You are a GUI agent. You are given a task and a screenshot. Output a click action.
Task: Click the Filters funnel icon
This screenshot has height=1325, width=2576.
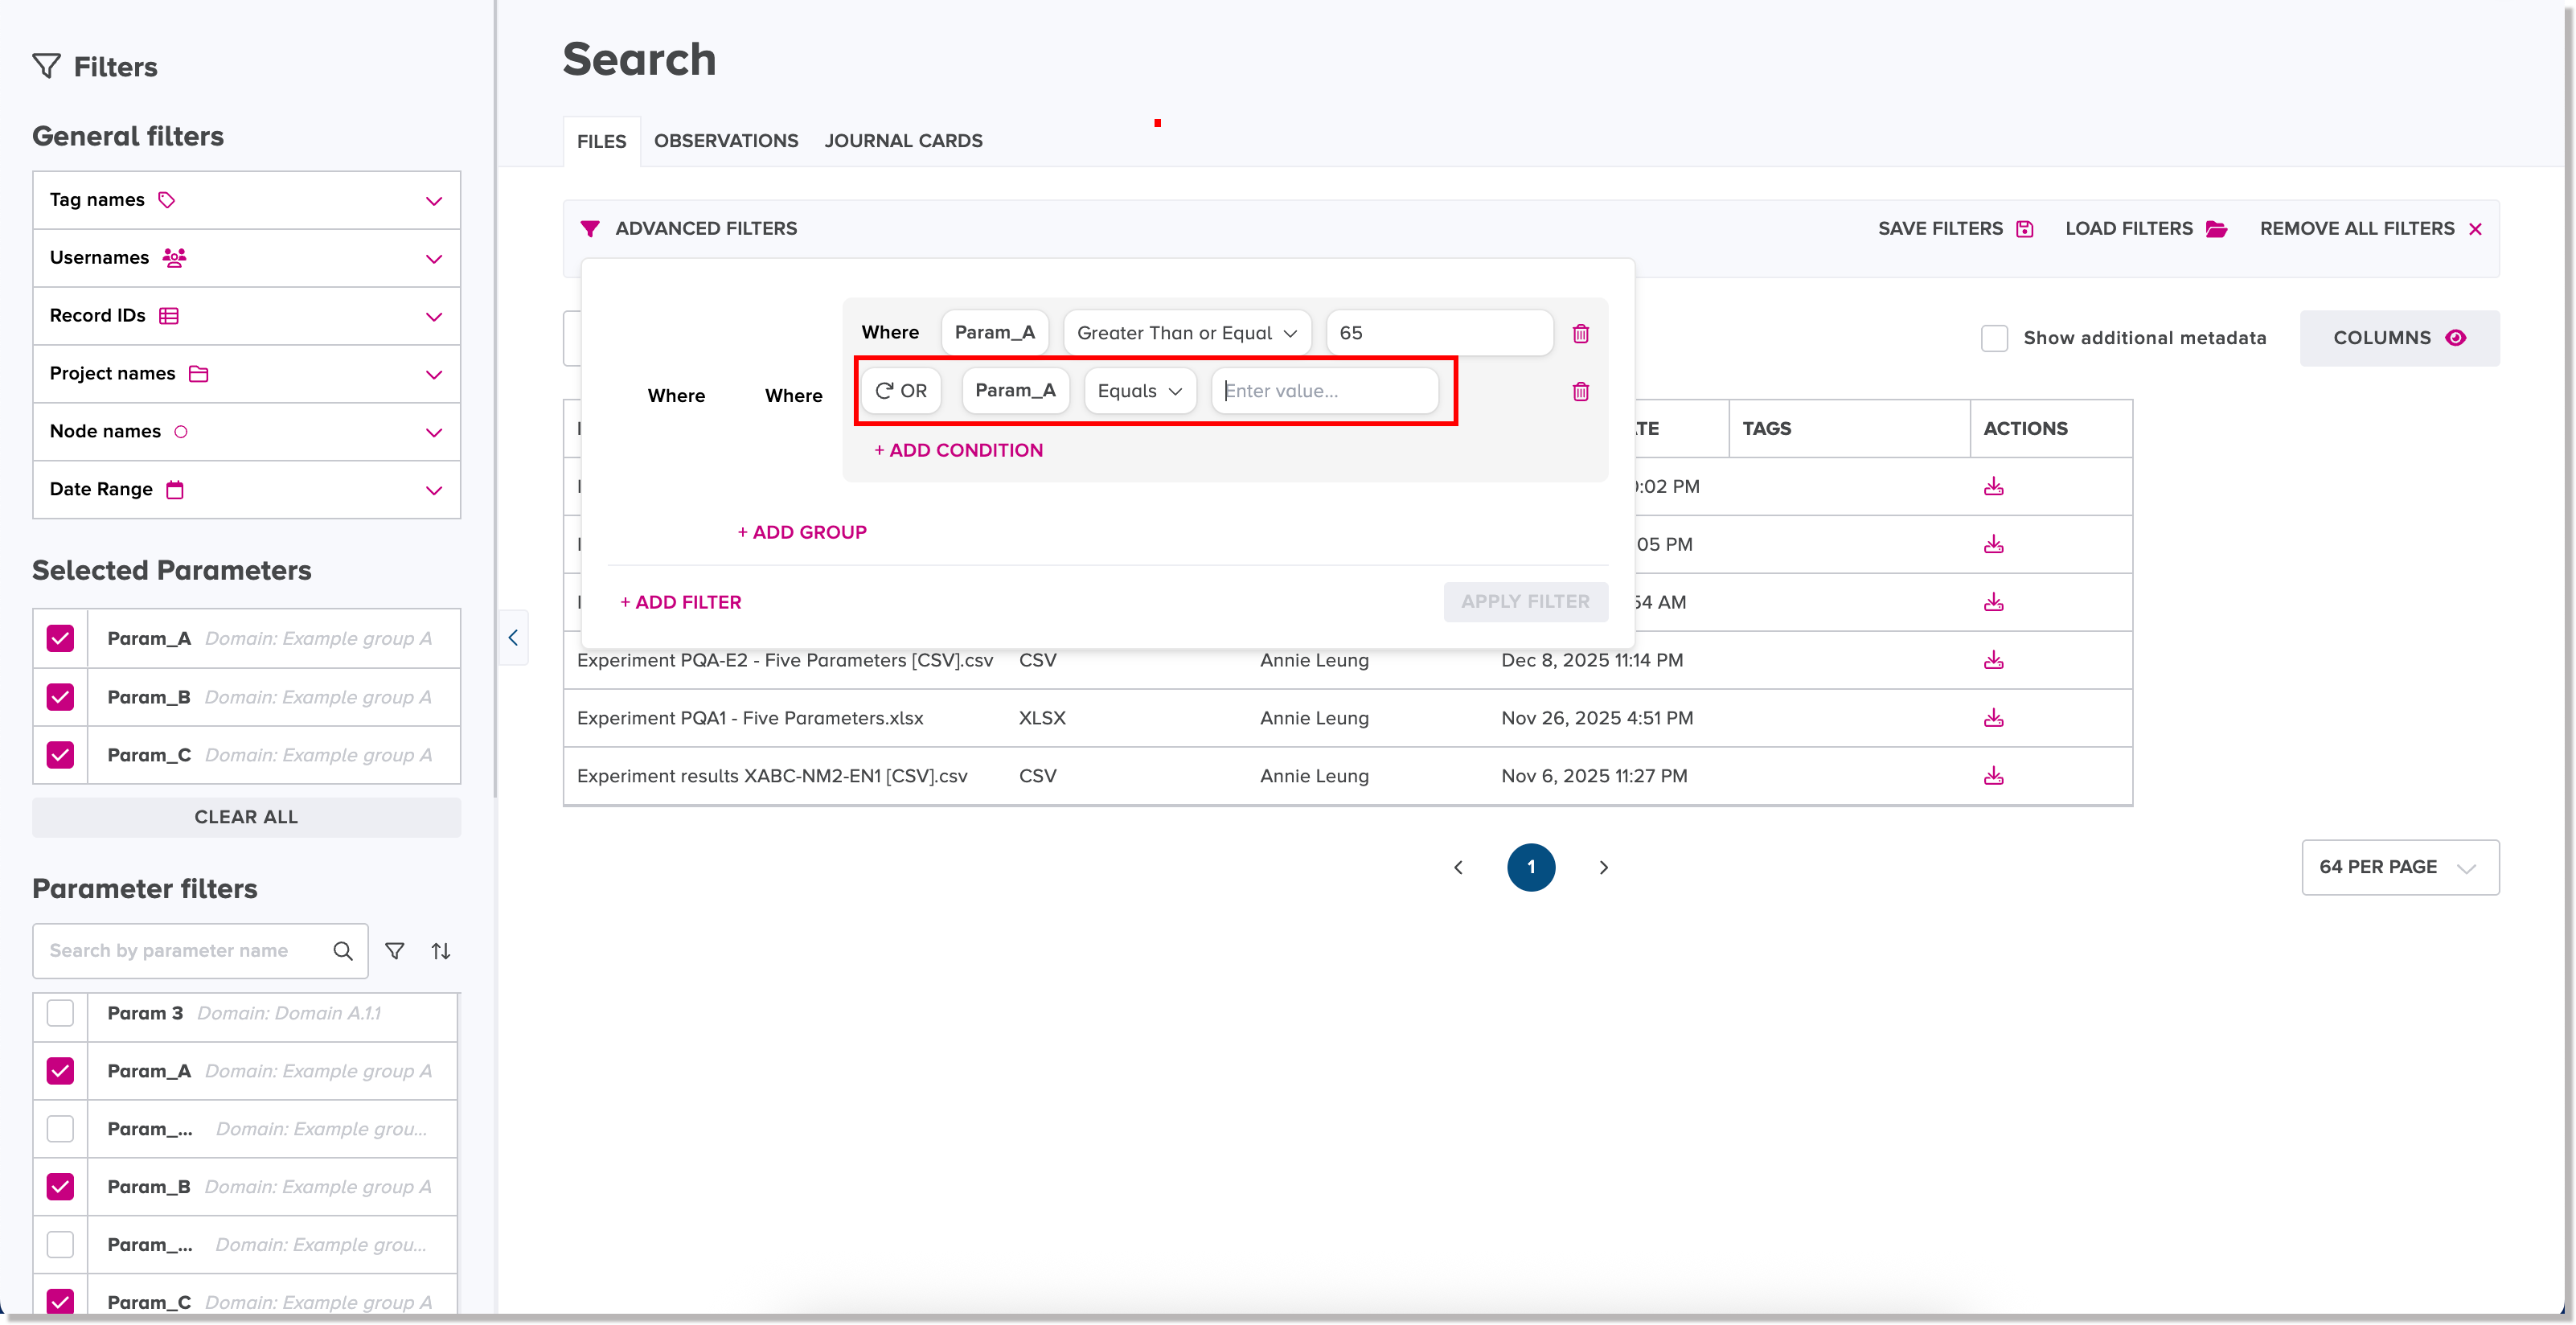pos(46,66)
